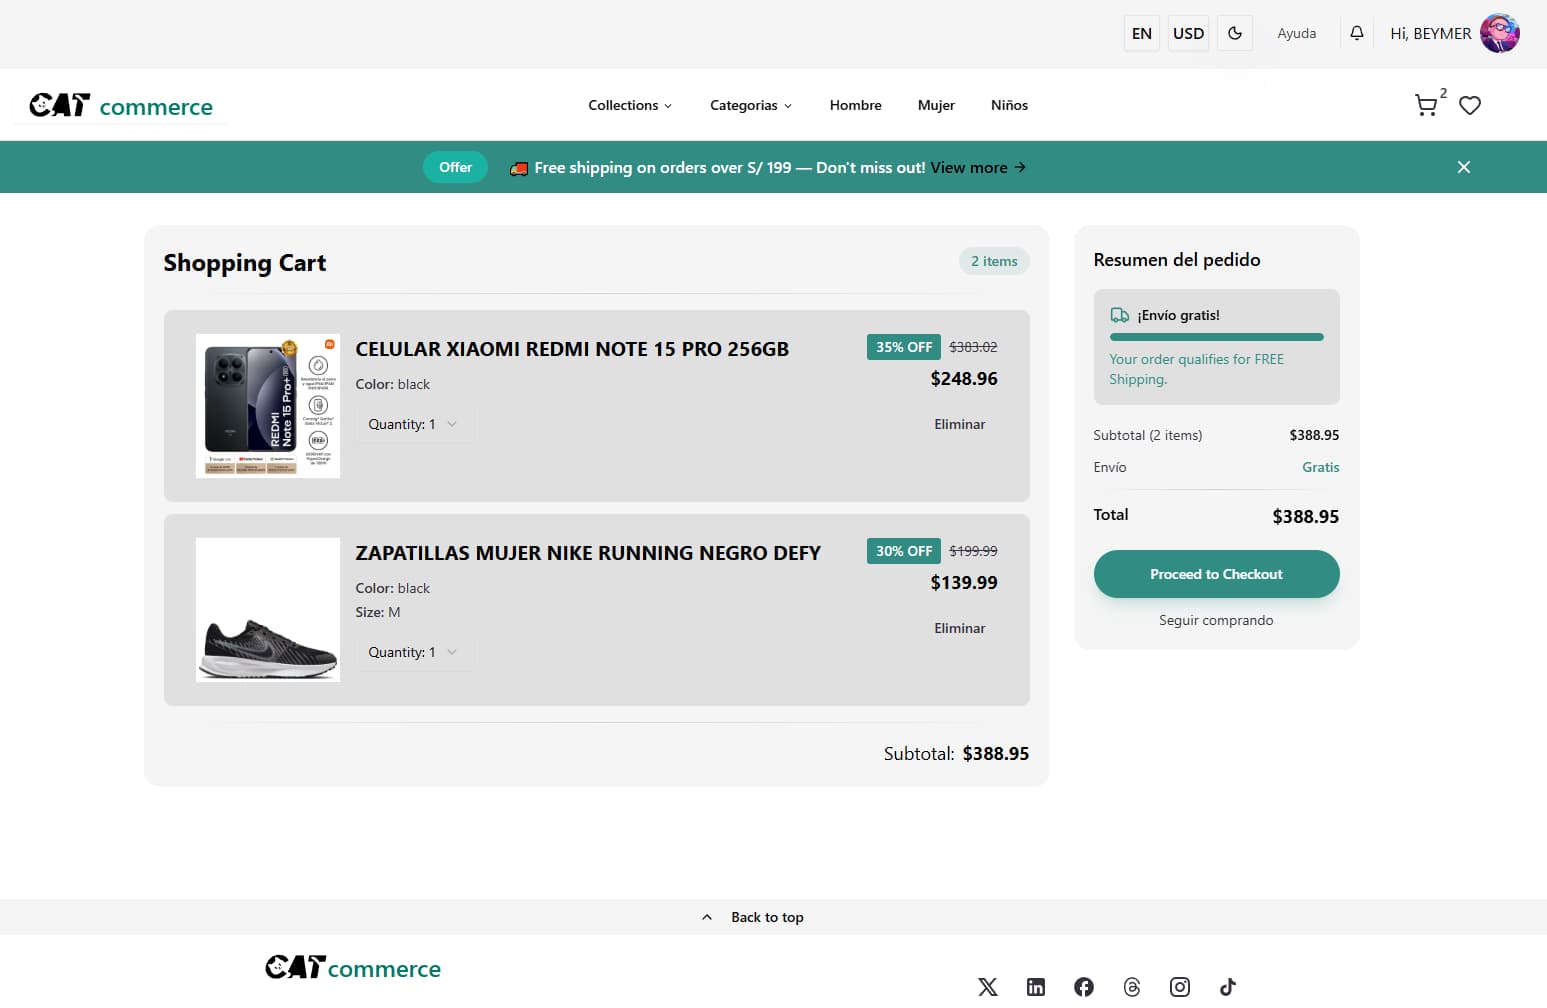This screenshot has height=1008, width=1547.
Task: Open LinkedIn social link in footer
Action: point(1036,987)
